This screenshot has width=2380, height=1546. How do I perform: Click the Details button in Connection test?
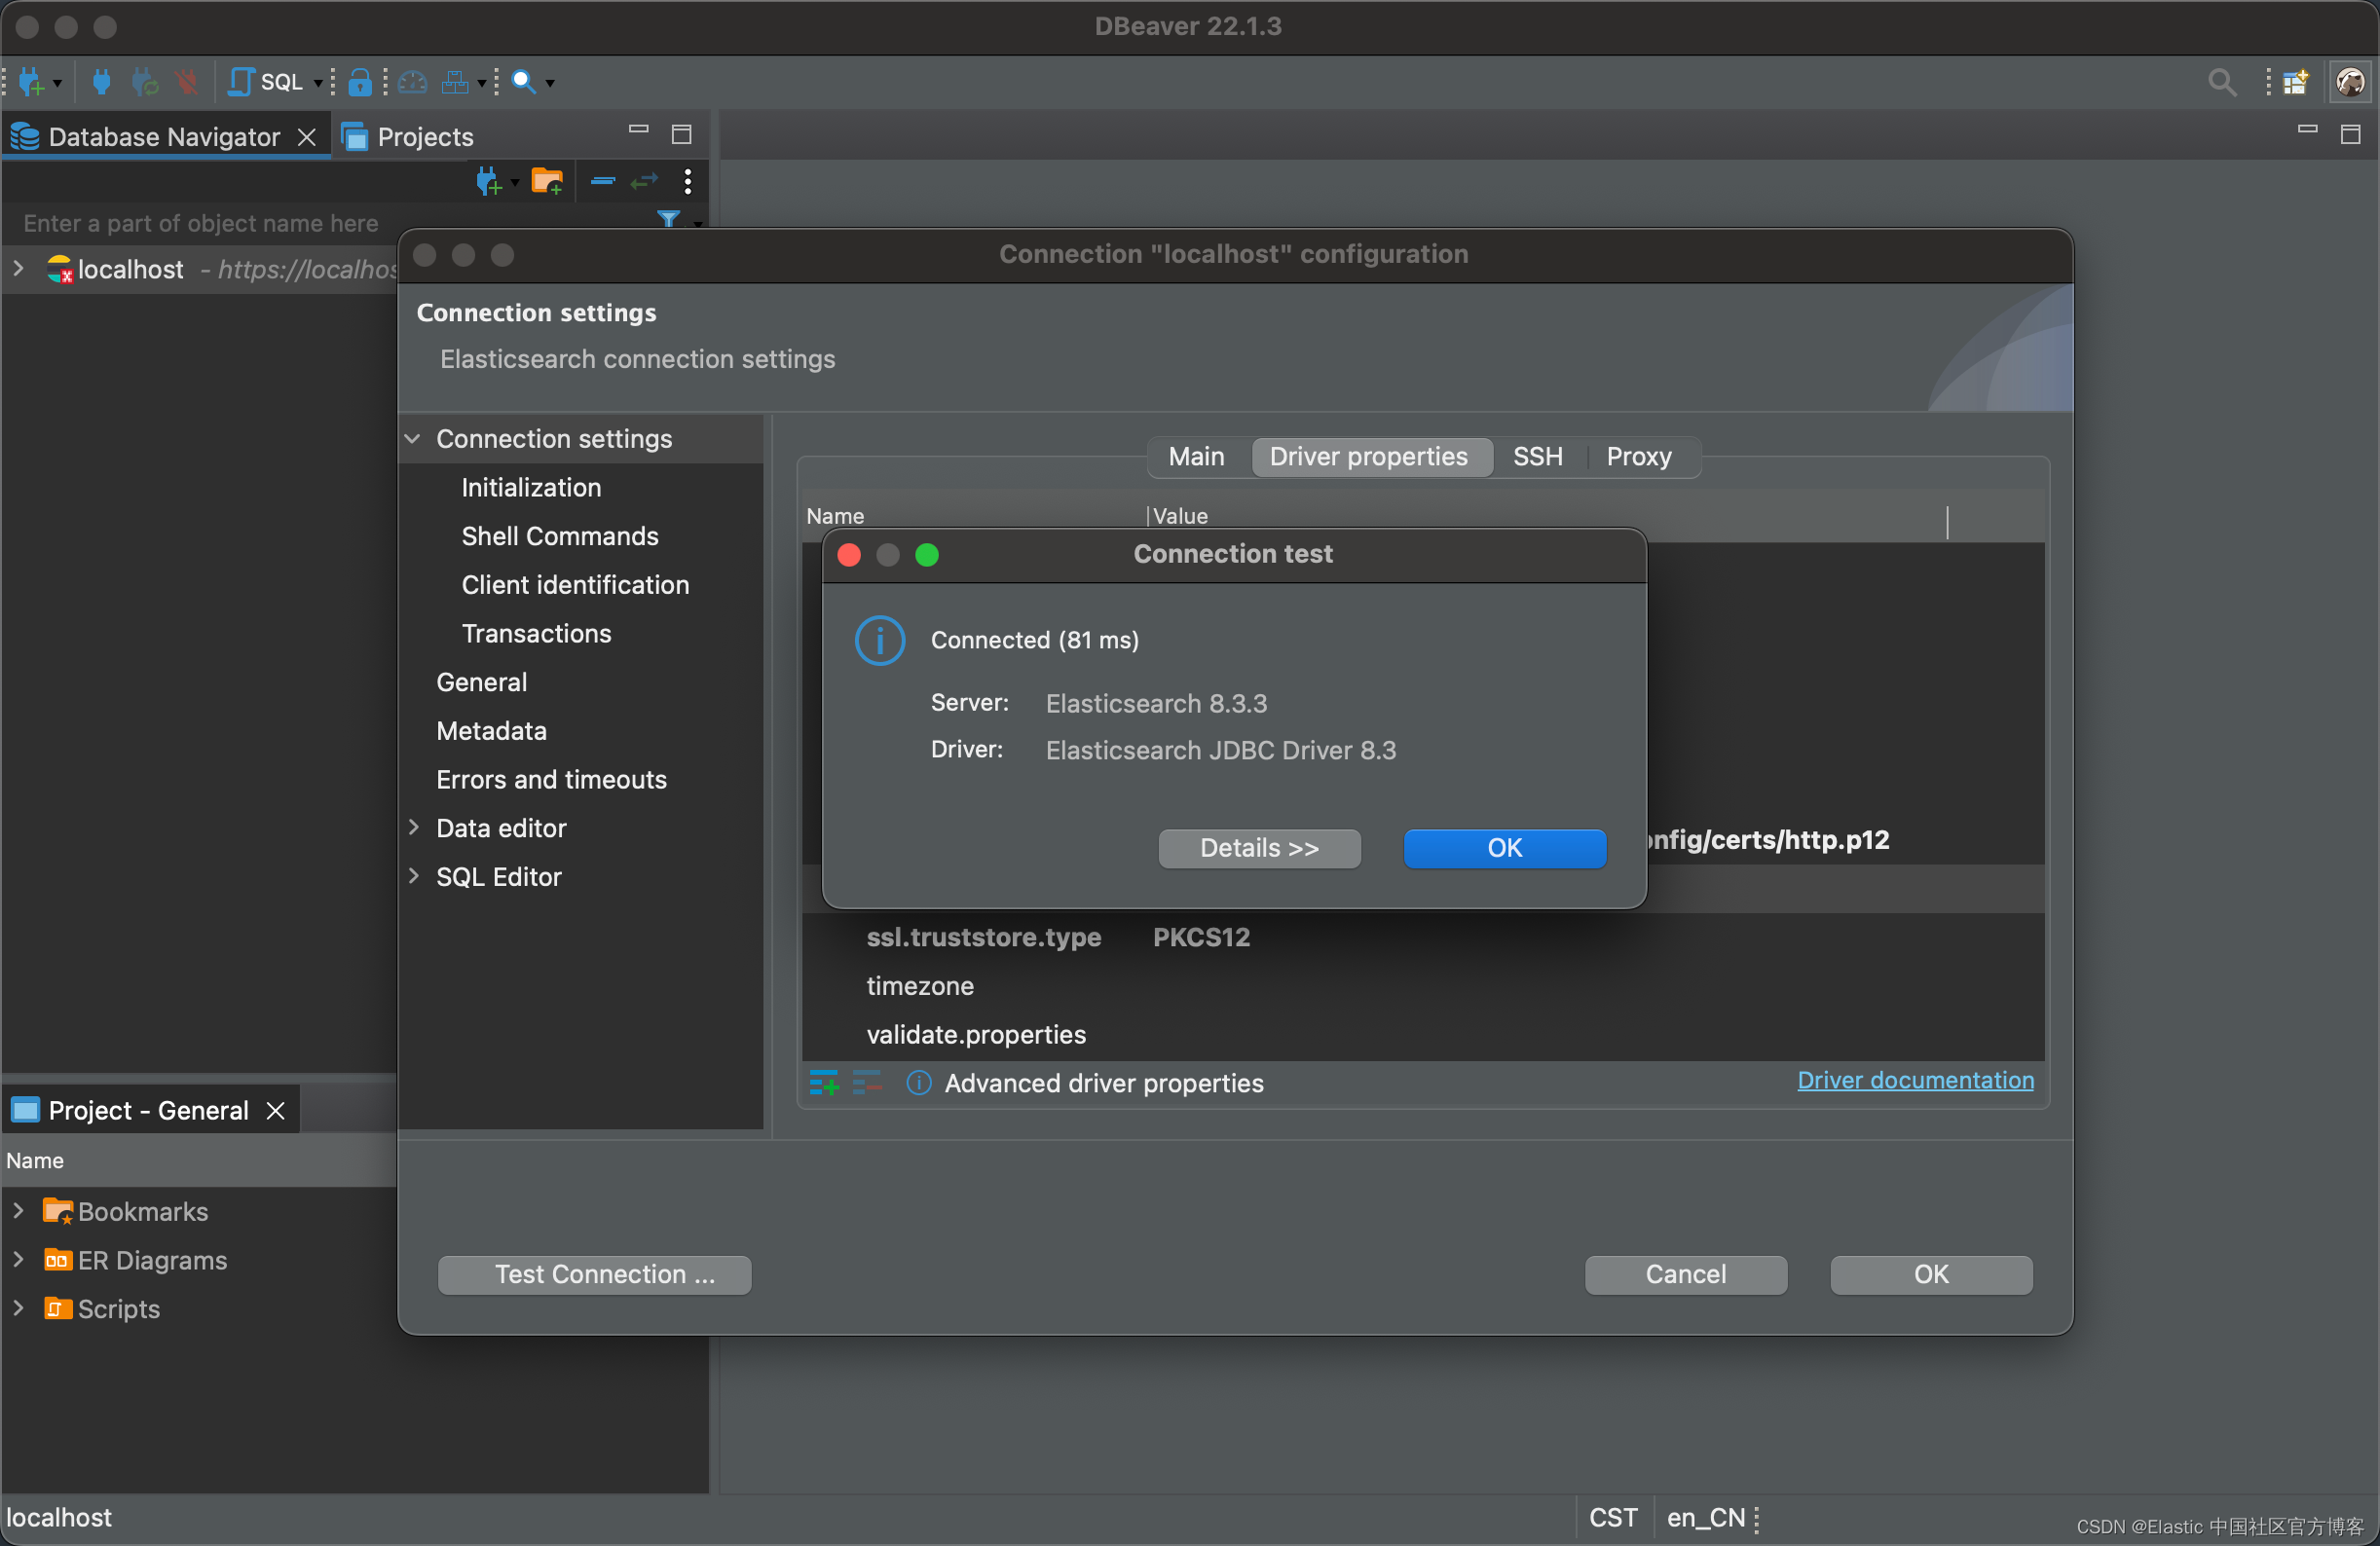[1259, 847]
